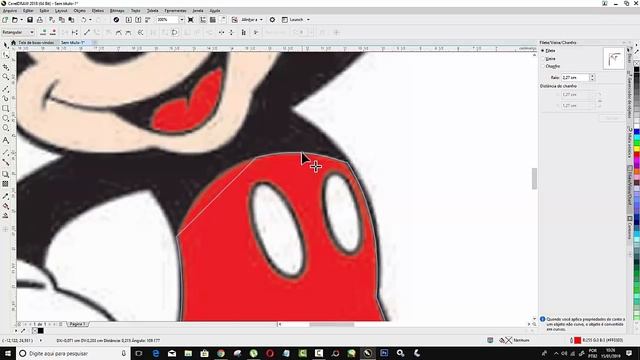Select the Eyedropper tool in toolbox
Image resolution: width=640 pixels, height=360 pixels.
[6, 197]
